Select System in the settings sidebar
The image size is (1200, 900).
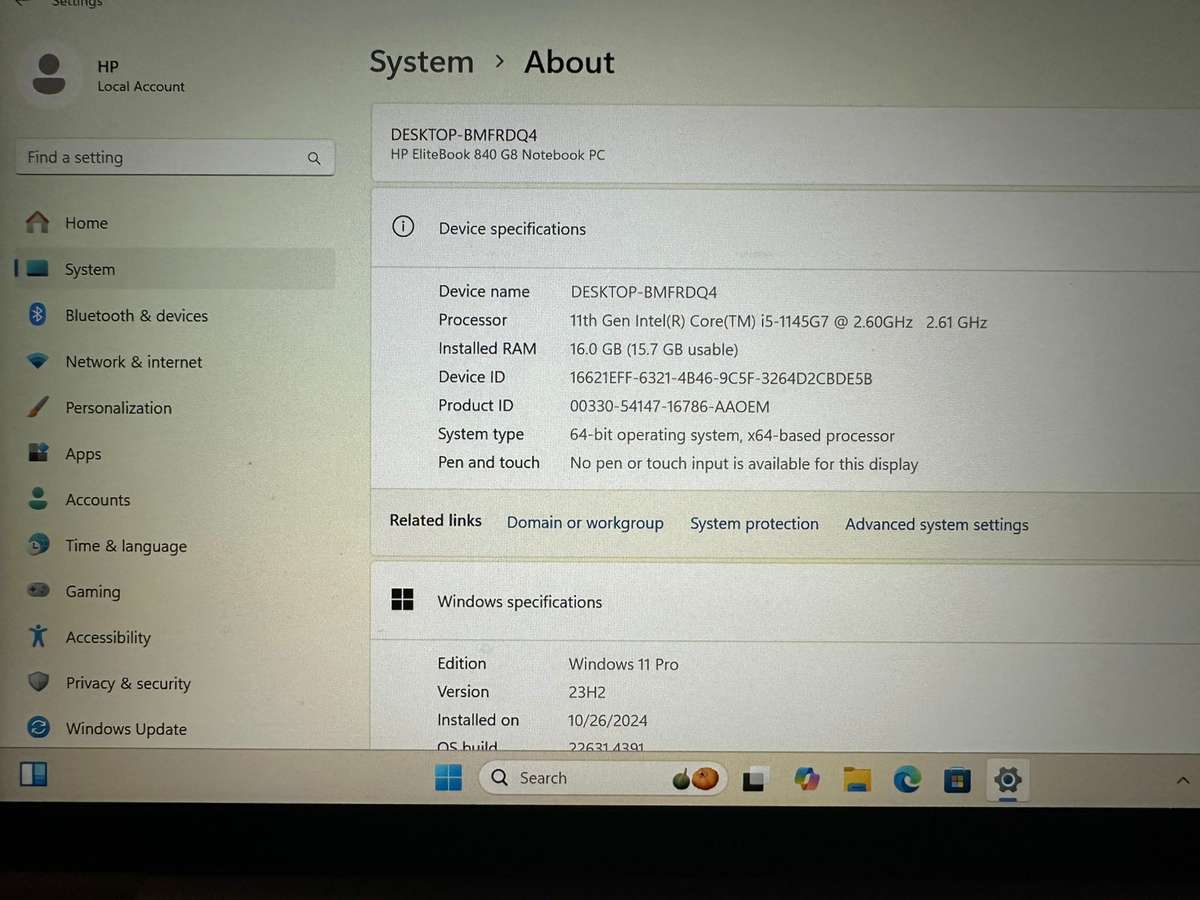tap(90, 269)
